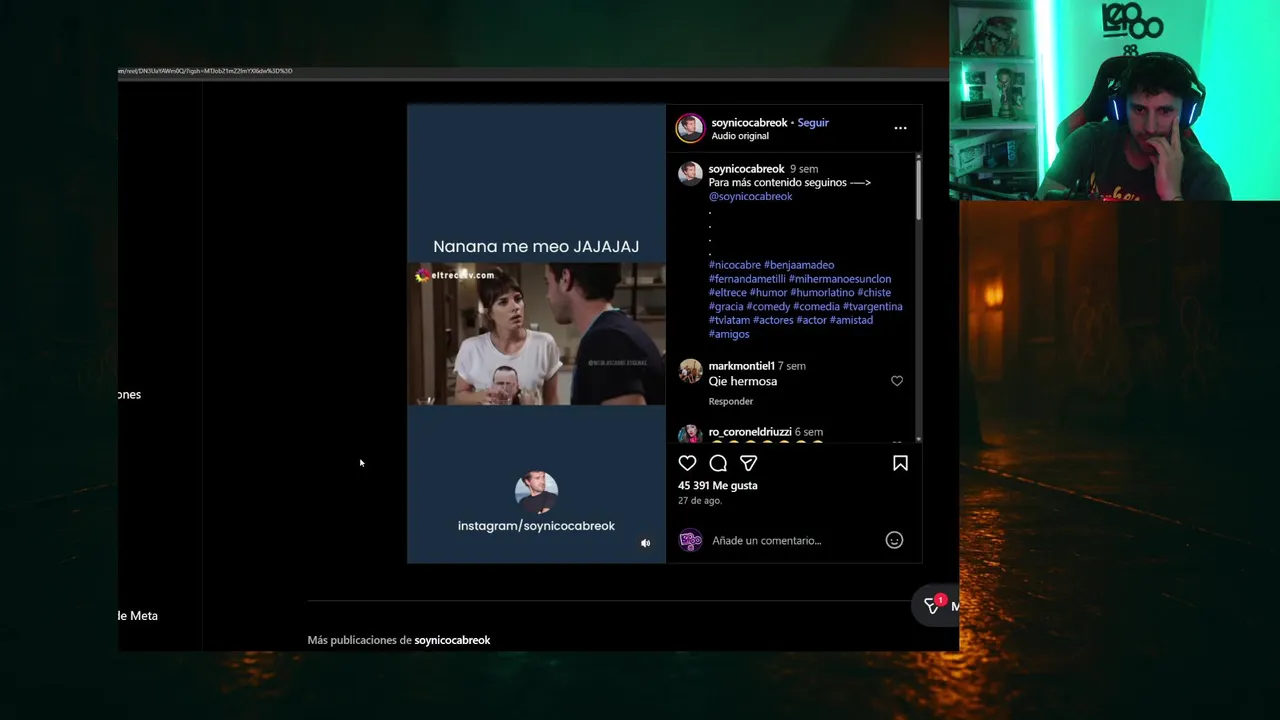
Task: Click the 27 de ago. post date
Action: (x=699, y=500)
